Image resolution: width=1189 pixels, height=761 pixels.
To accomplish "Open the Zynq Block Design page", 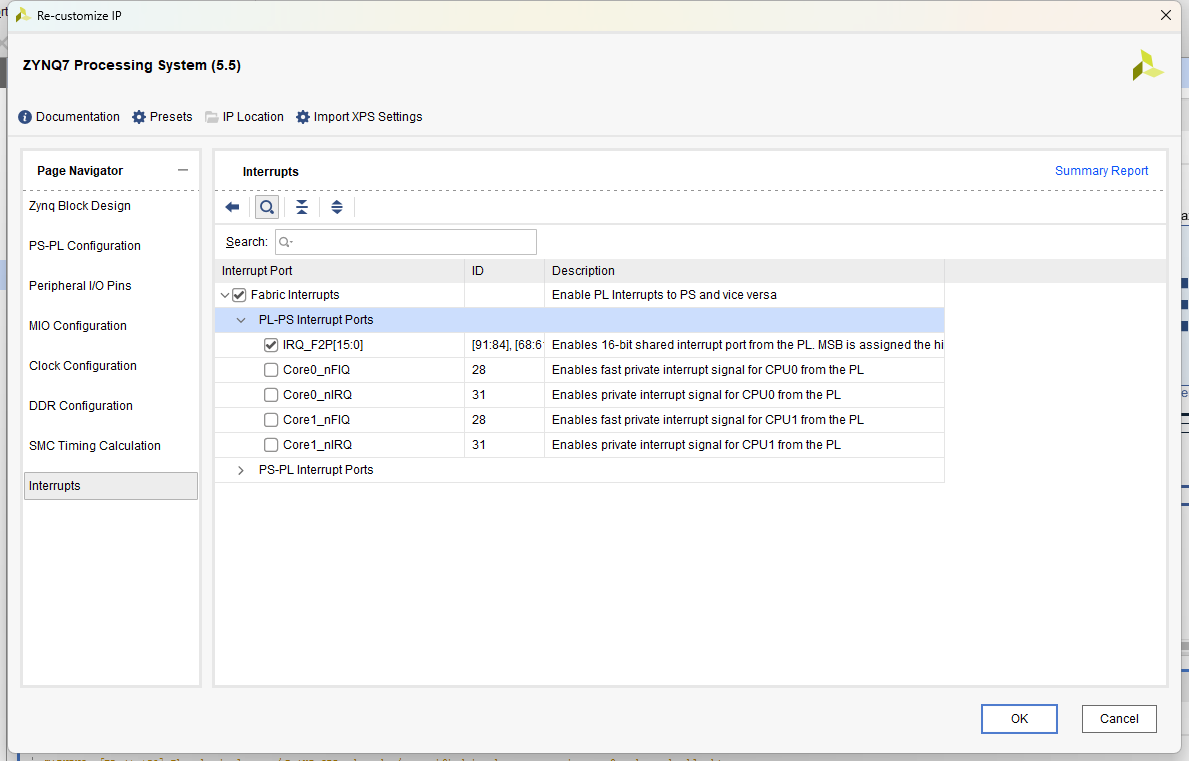I will point(80,205).
